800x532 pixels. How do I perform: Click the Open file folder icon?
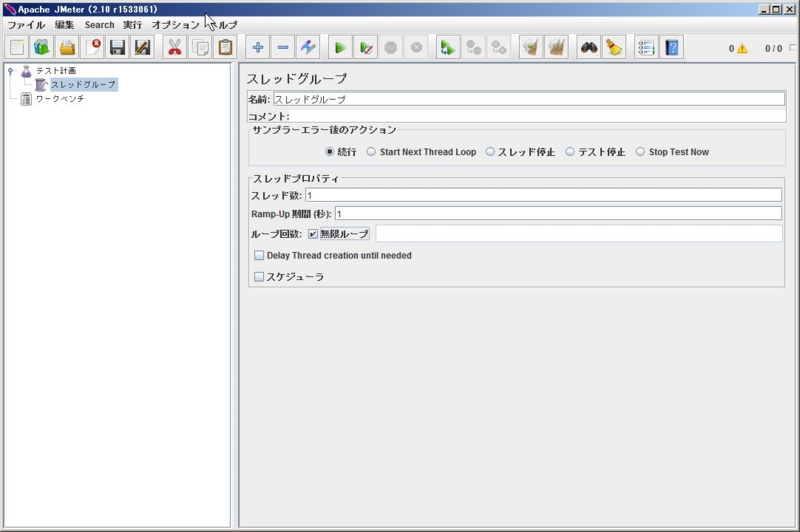coord(67,47)
